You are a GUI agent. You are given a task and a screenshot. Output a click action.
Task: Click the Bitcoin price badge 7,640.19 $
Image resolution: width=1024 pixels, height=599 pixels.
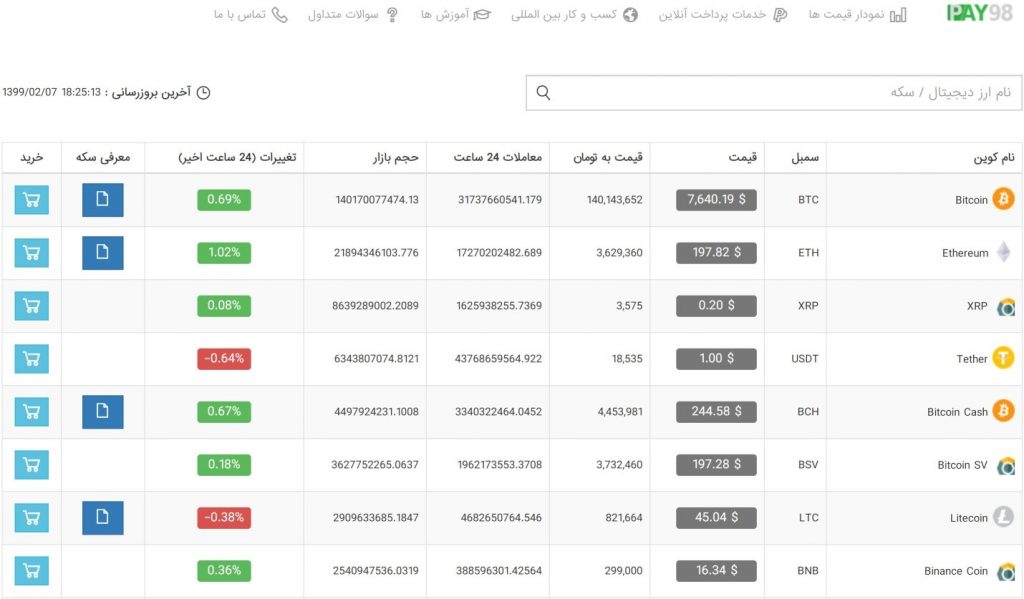716,200
